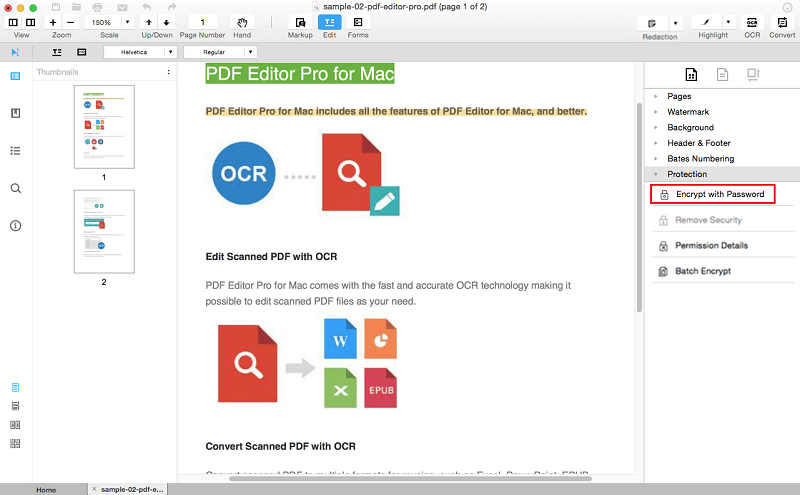Image resolution: width=800 pixels, height=495 pixels.
Task: Click the Page Number field
Action: pyautogui.click(x=203, y=22)
